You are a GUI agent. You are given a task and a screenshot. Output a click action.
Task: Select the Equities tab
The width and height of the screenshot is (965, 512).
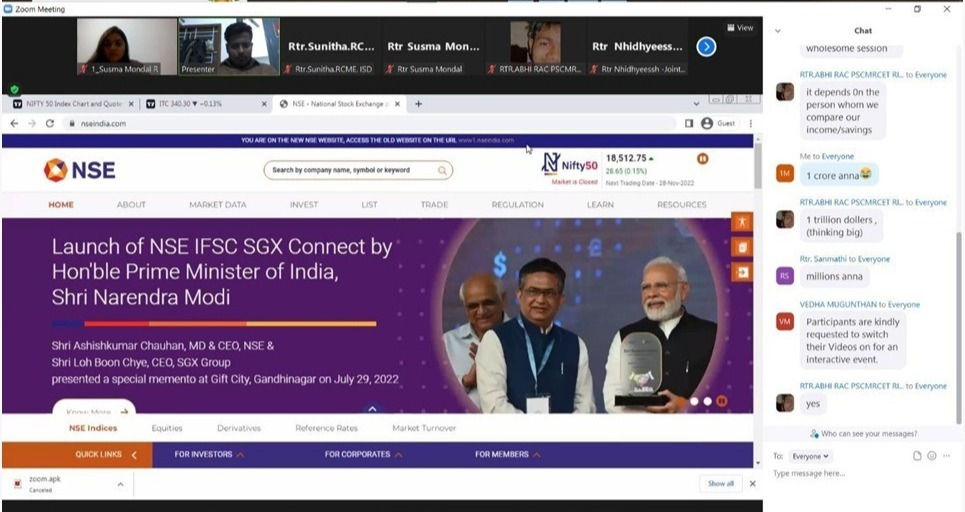pos(167,428)
